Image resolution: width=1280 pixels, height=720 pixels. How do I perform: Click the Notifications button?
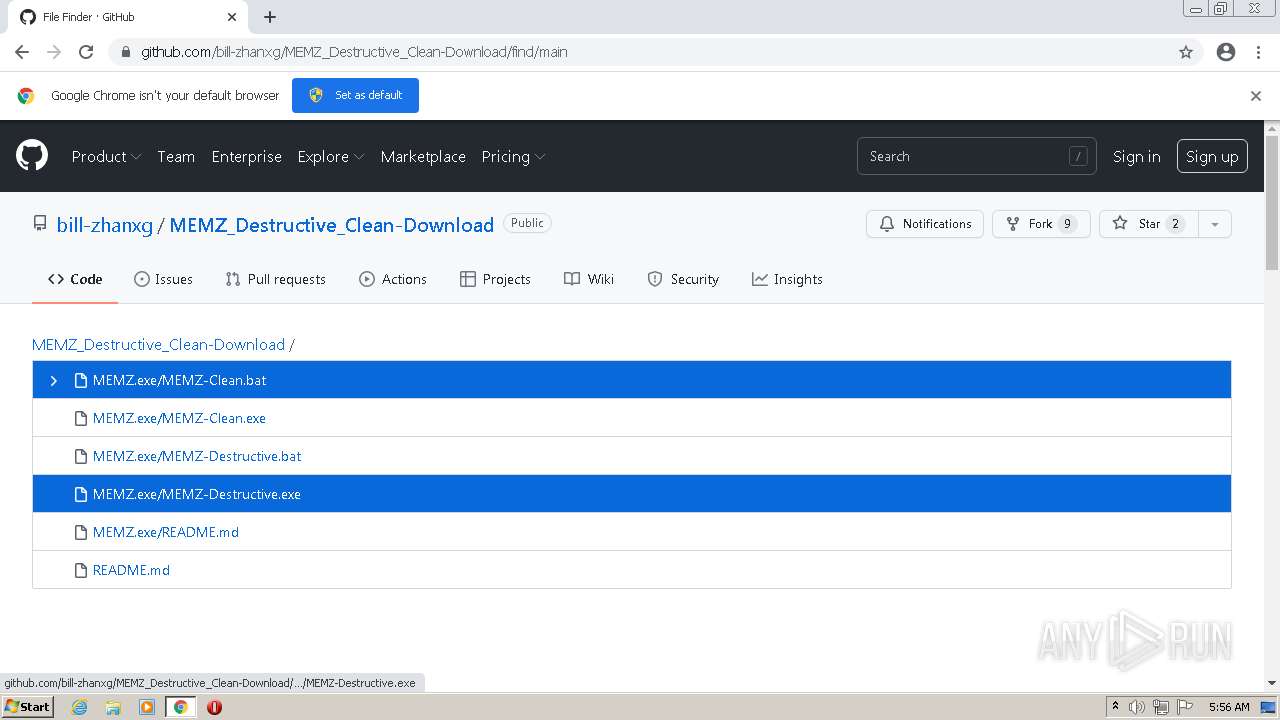925,224
